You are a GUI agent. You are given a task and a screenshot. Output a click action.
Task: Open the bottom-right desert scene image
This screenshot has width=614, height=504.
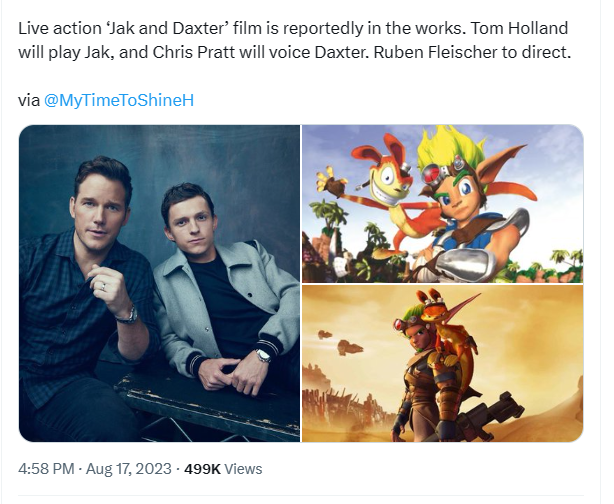pyautogui.click(x=442, y=364)
